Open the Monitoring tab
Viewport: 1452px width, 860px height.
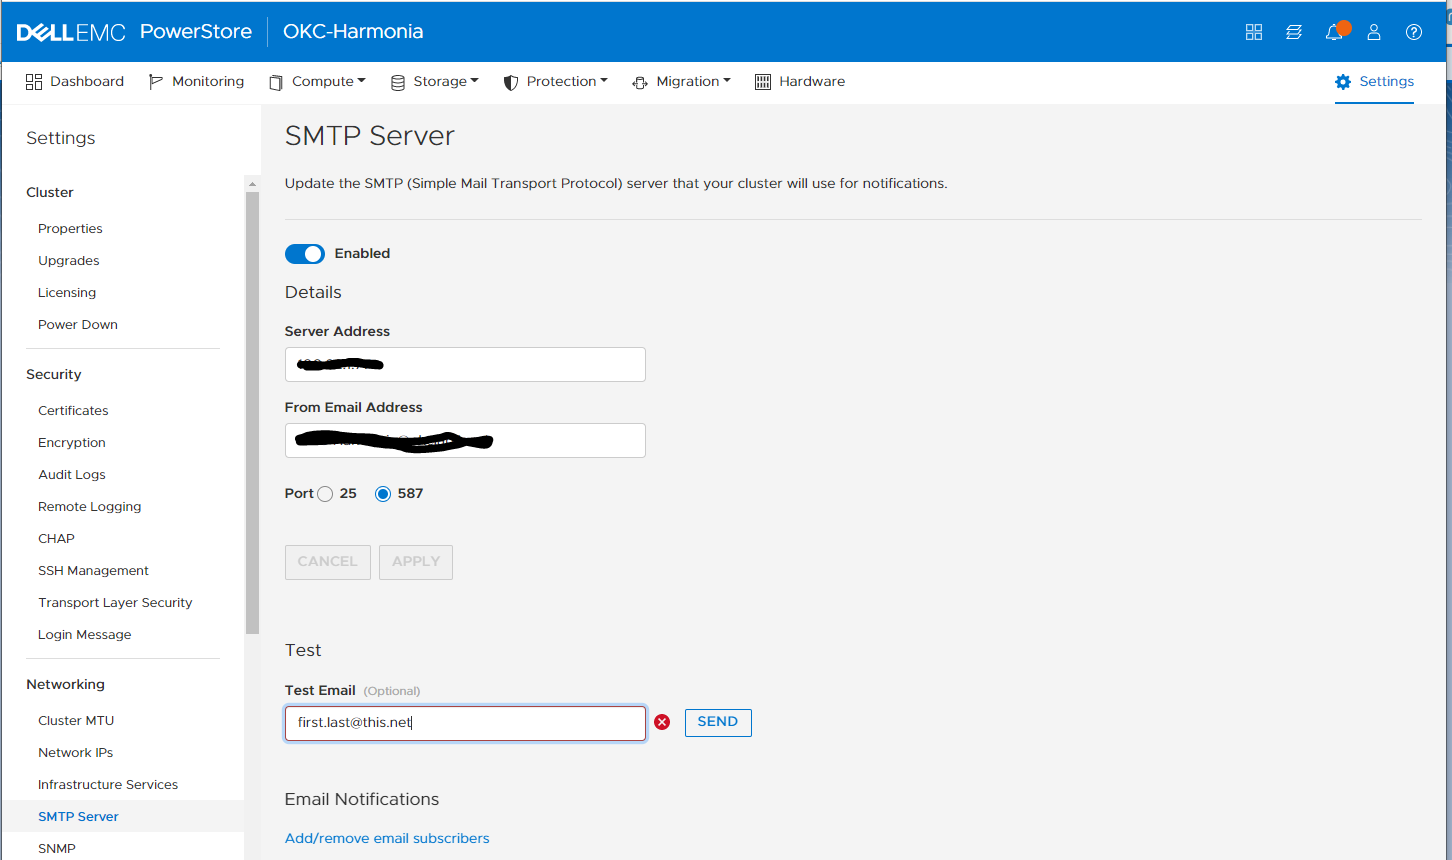197,82
